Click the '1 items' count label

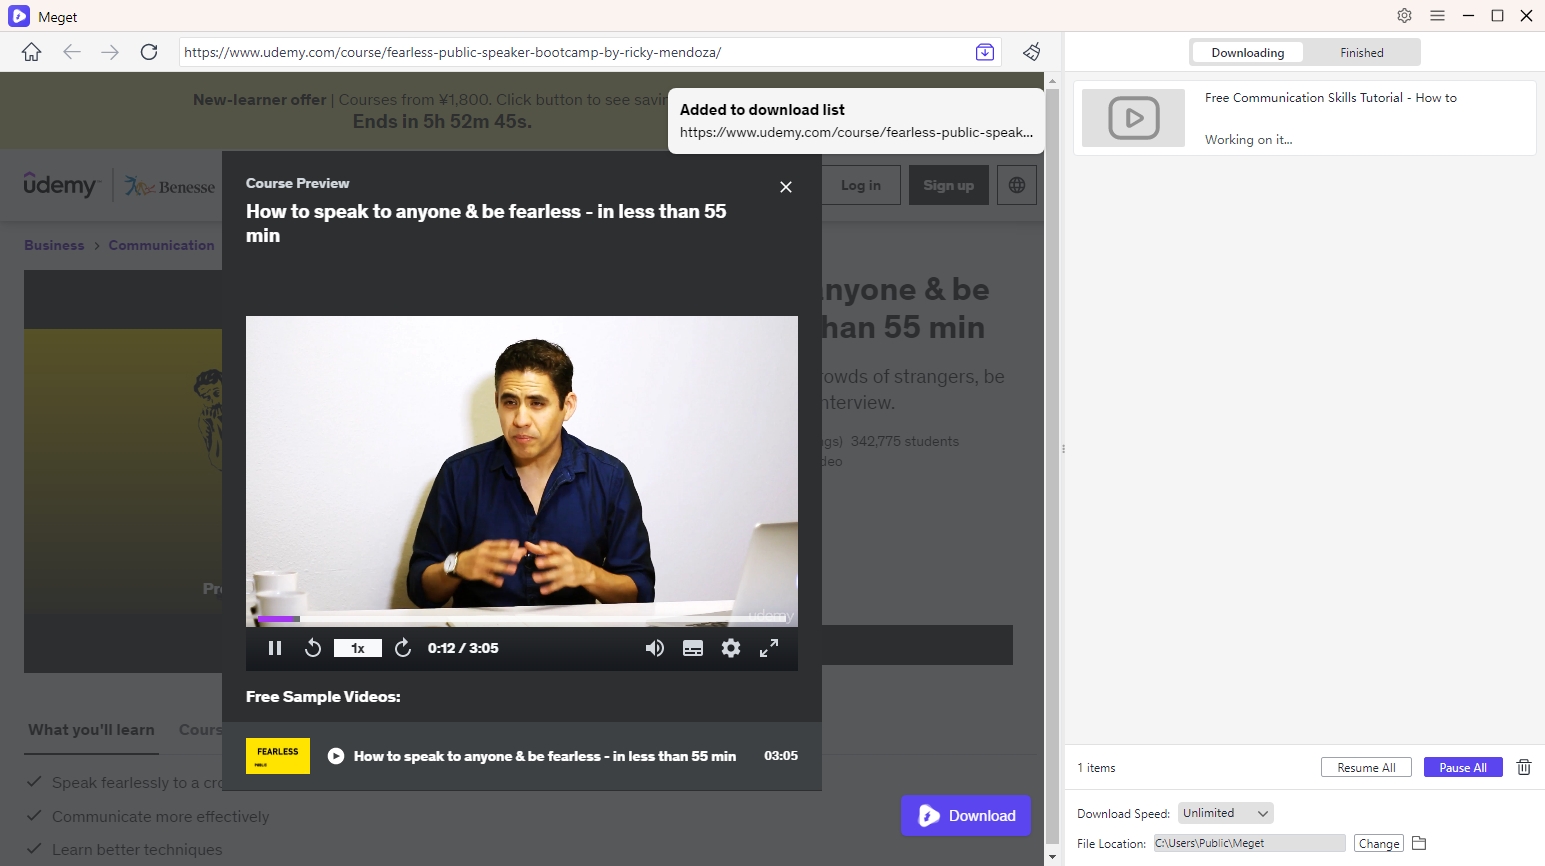[x=1096, y=768]
